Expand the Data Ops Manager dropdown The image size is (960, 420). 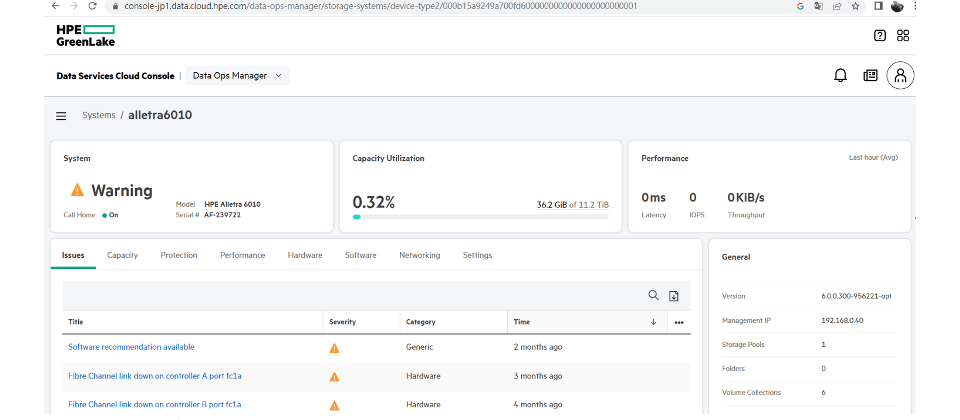point(238,75)
